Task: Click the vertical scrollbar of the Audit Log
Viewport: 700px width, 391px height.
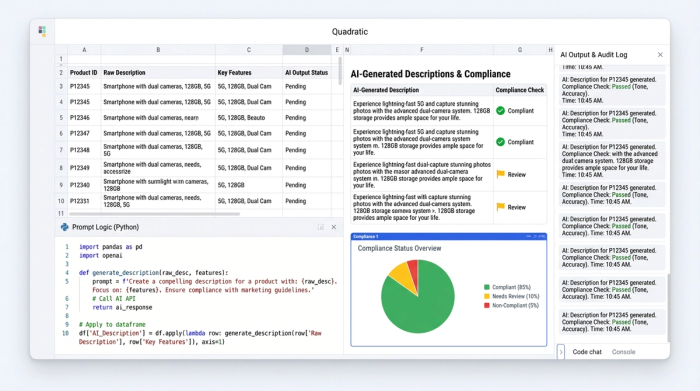Action: pyautogui.click(x=668, y=307)
